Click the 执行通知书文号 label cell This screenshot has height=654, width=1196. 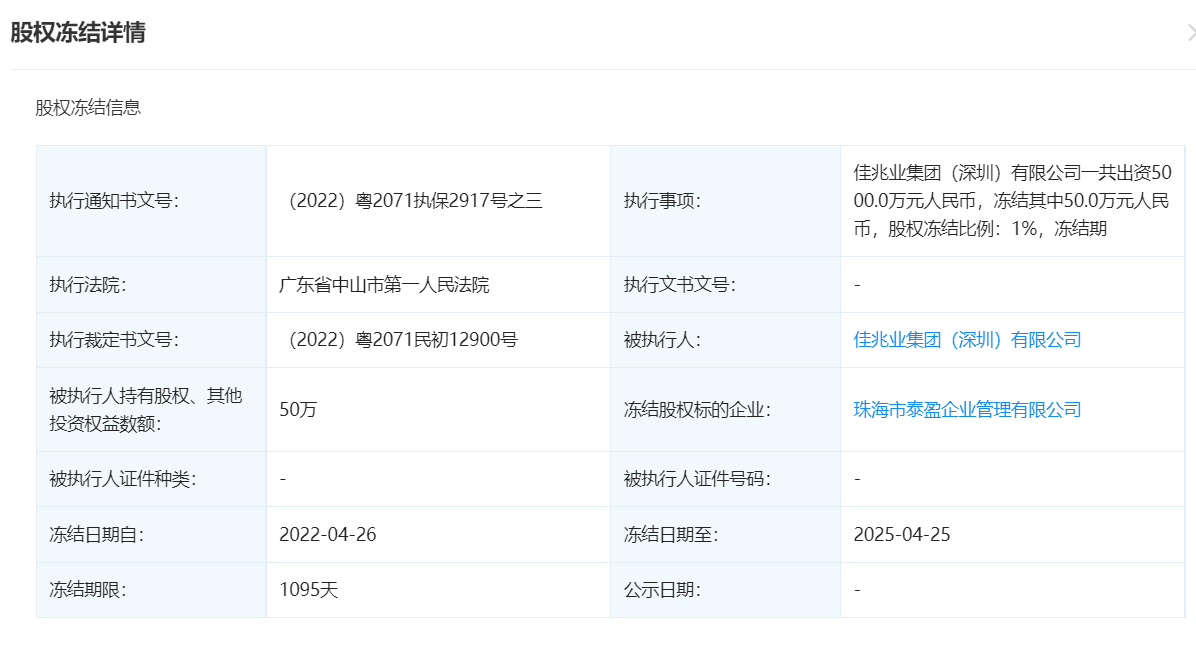click(114, 201)
